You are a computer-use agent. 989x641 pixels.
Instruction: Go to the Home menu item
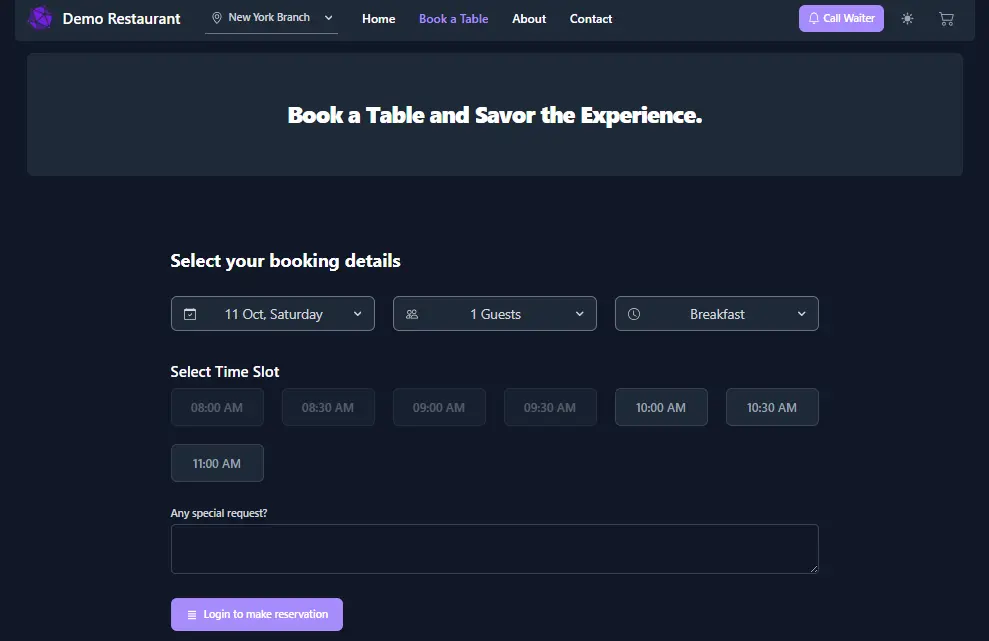[x=378, y=19]
